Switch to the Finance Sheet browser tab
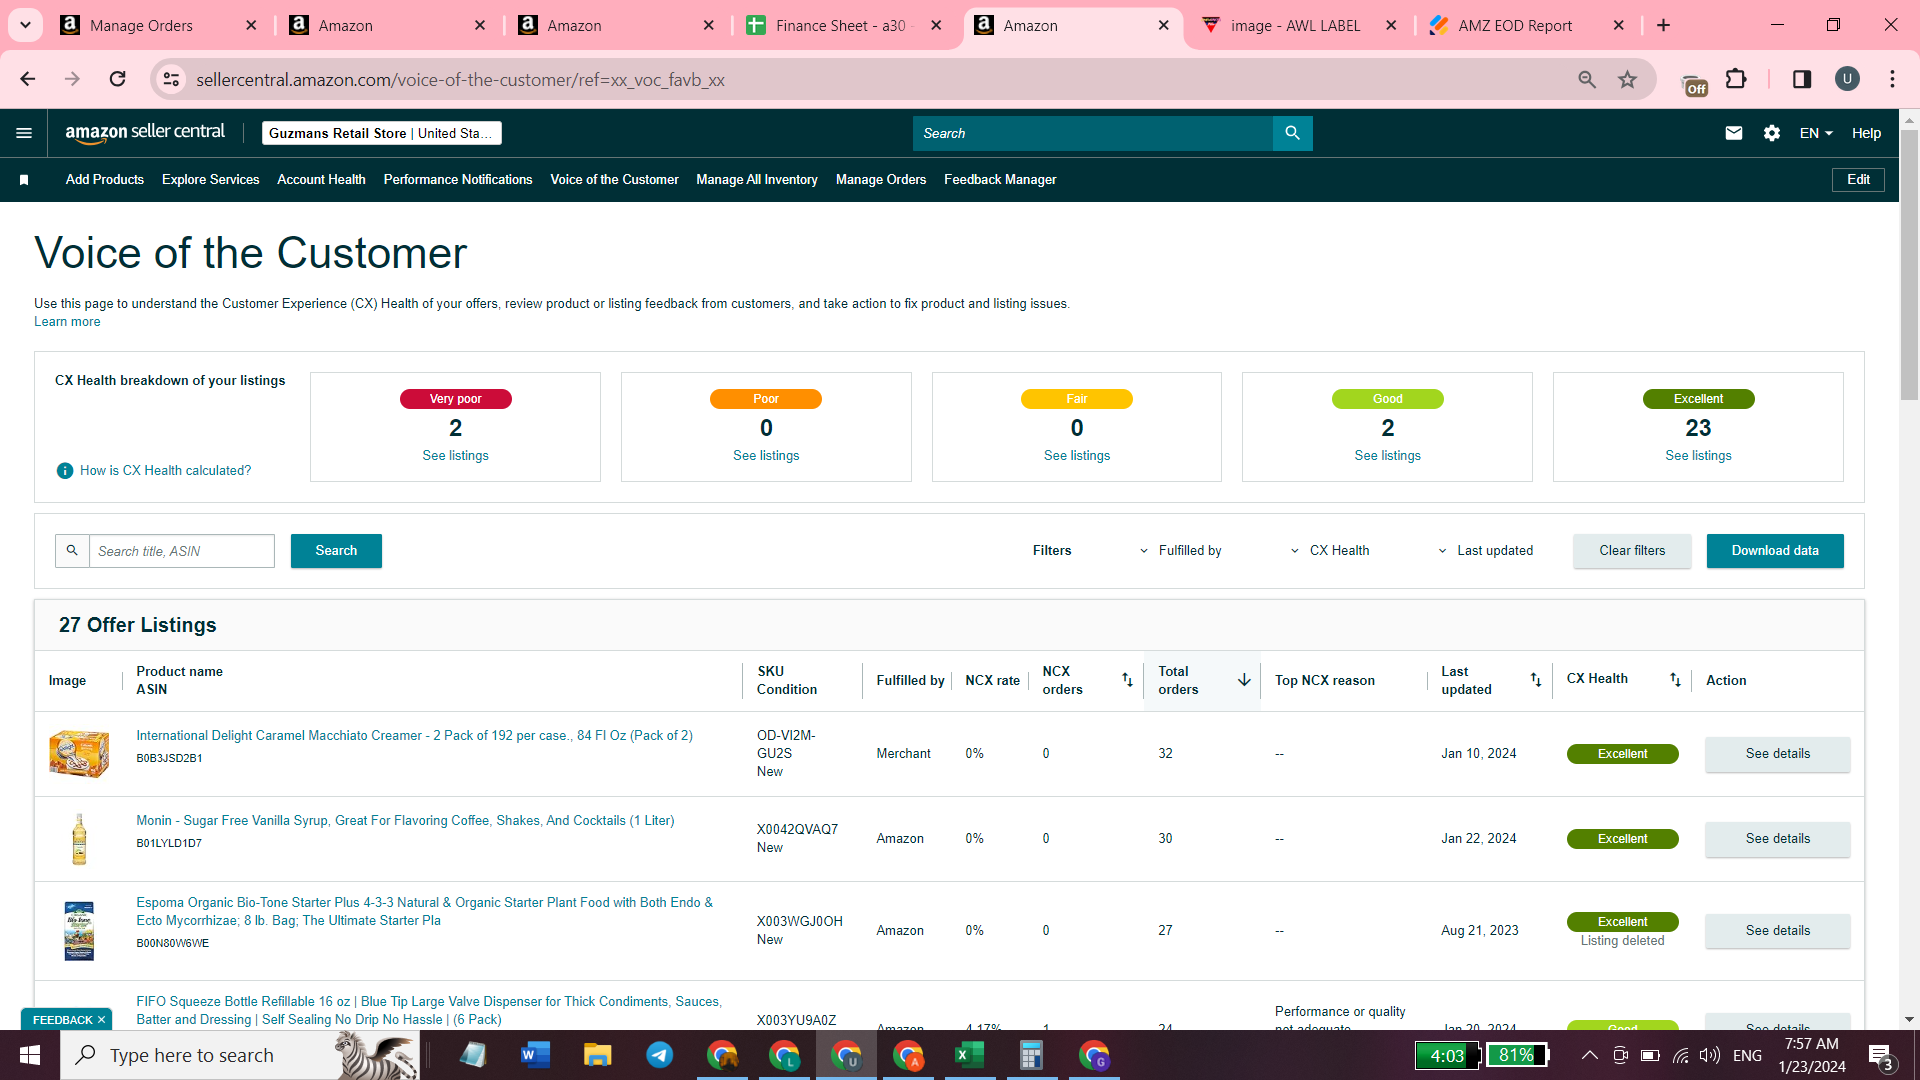The width and height of the screenshot is (1920, 1080). 840,26
